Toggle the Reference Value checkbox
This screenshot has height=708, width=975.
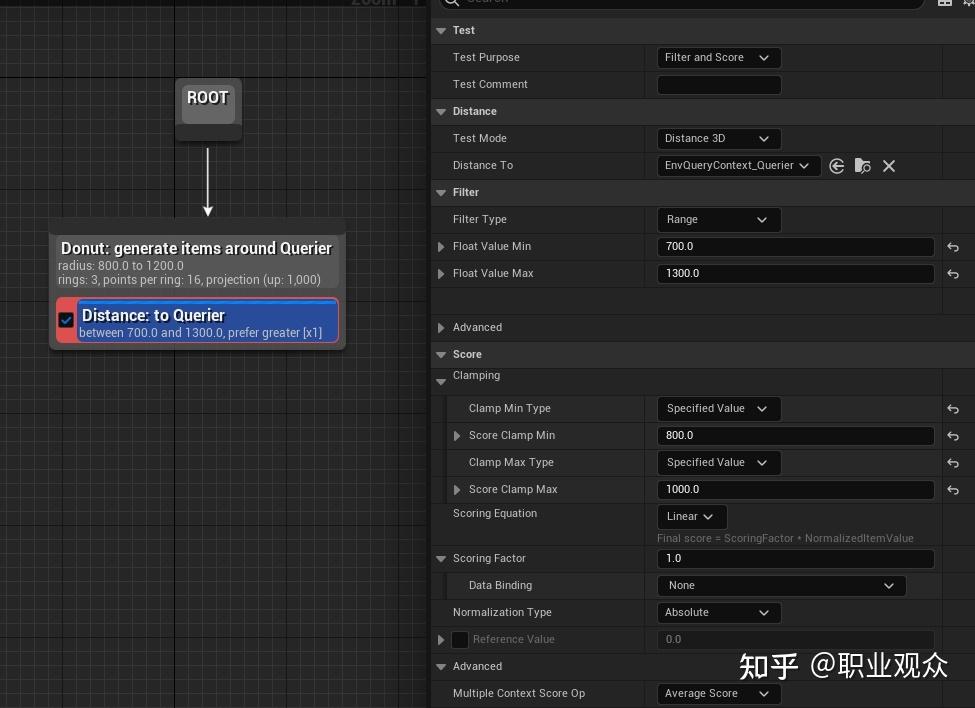pos(459,639)
